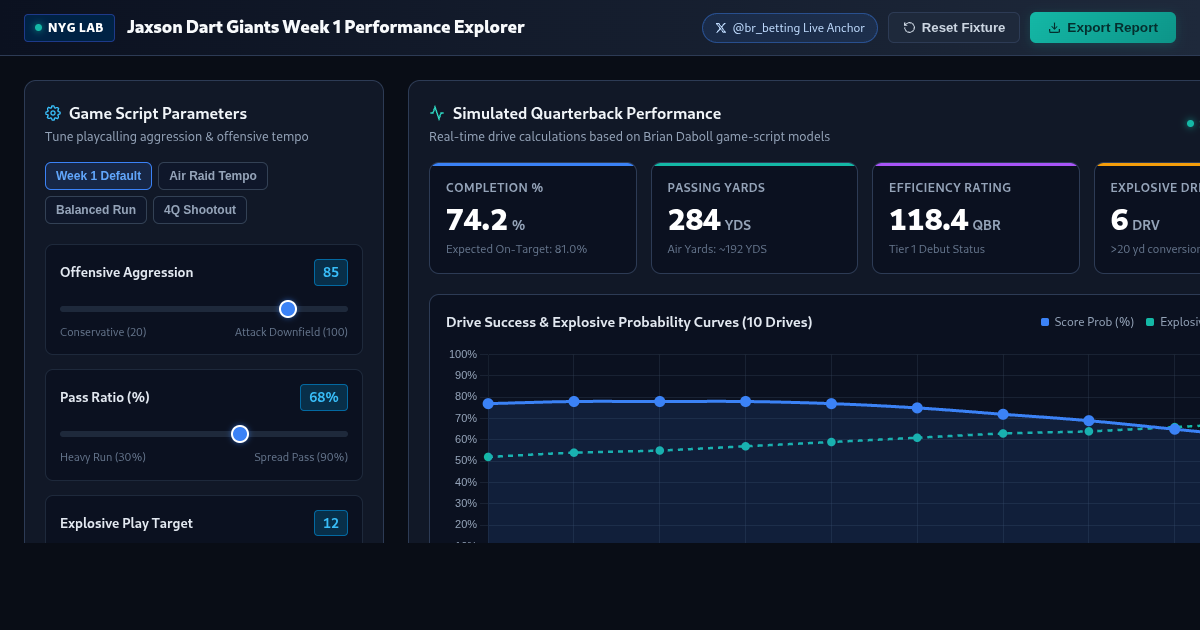The width and height of the screenshot is (1200, 630).
Task: Click the Explosive Play Target value box showing 12
Action: tap(331, 523)
